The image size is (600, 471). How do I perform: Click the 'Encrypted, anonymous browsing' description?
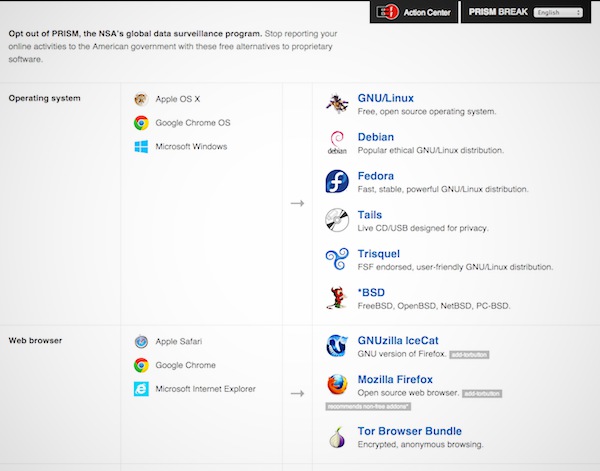pos(420,445)
